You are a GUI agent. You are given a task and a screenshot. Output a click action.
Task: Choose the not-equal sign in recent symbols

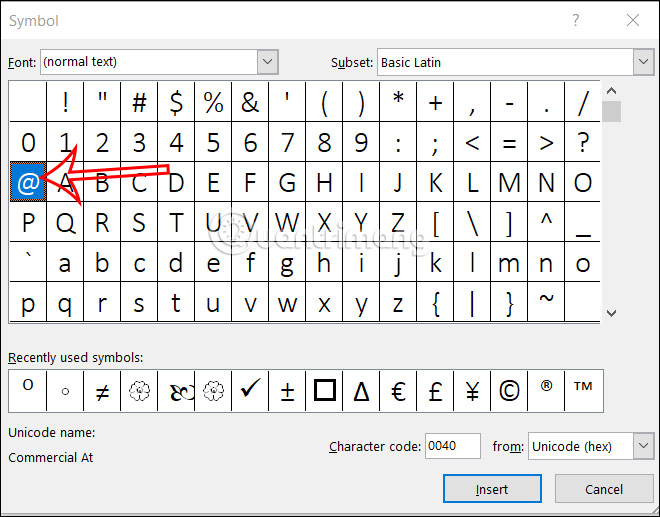(x=102, y=391)
